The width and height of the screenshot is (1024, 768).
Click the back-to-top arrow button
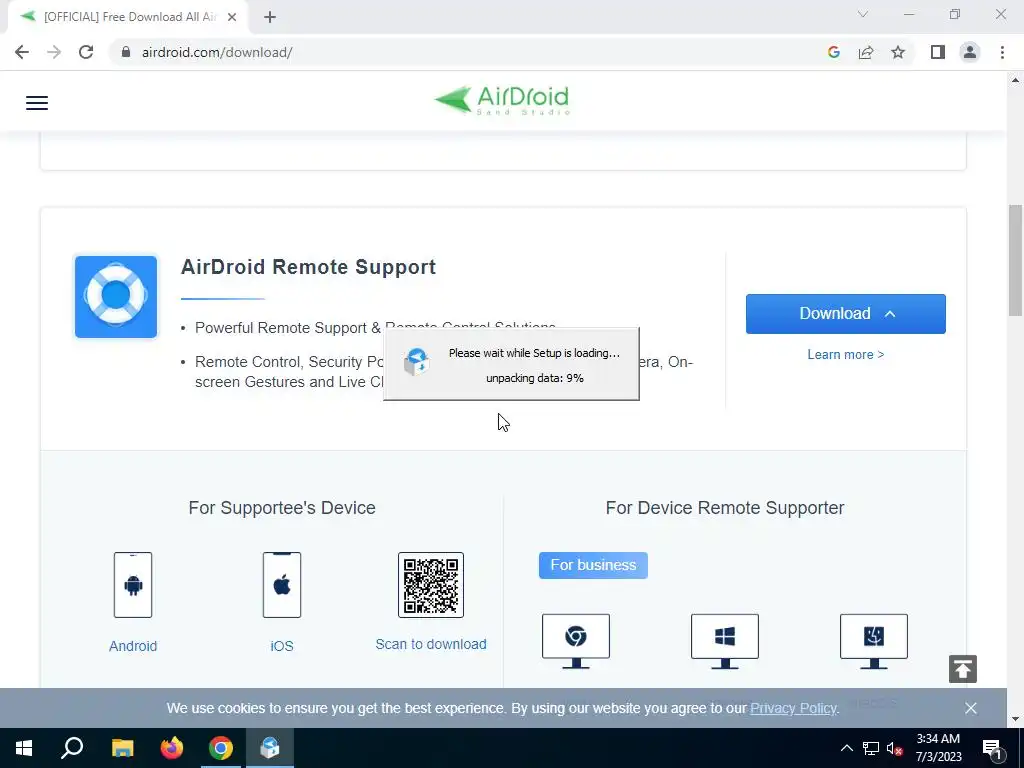point(963,669)
